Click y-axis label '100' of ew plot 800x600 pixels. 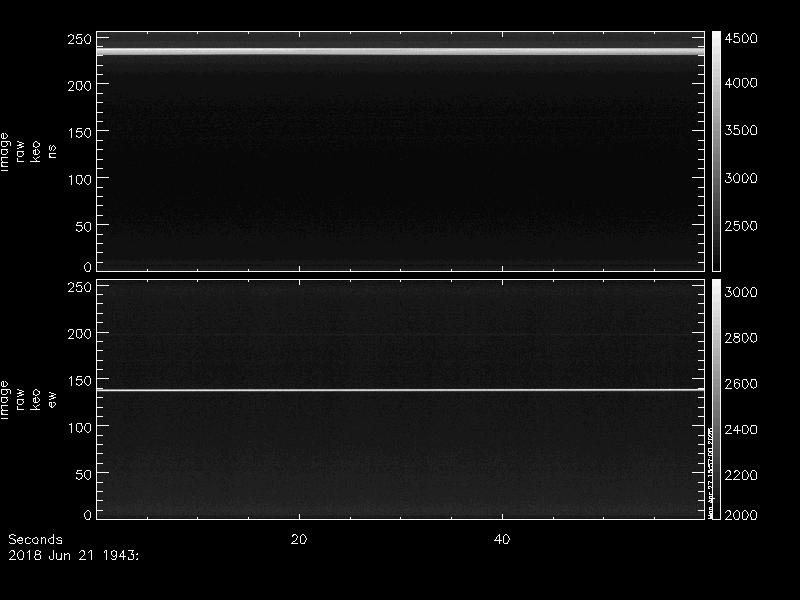80,428
